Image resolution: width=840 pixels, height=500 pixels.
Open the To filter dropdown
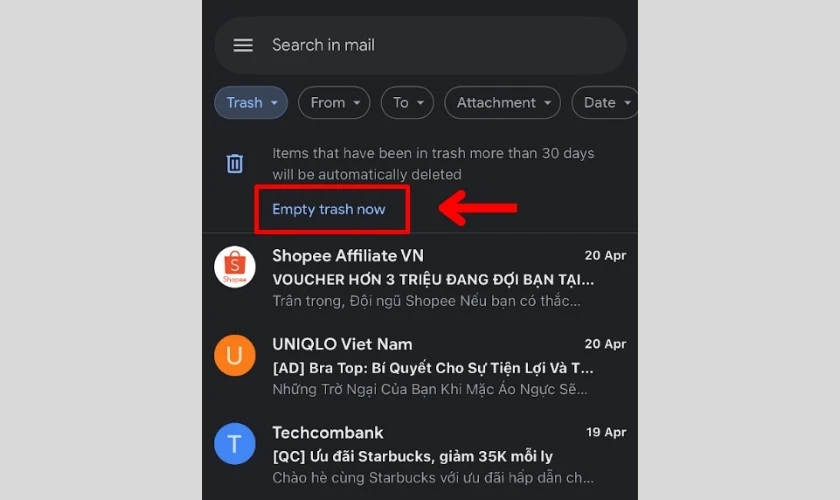[x=407, y=102]
